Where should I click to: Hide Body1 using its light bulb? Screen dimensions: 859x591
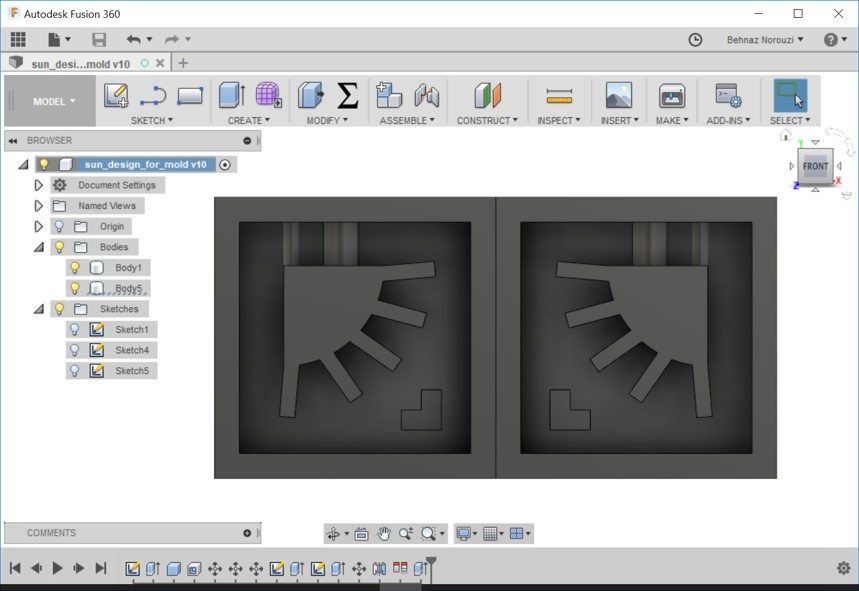click(75, 267)
